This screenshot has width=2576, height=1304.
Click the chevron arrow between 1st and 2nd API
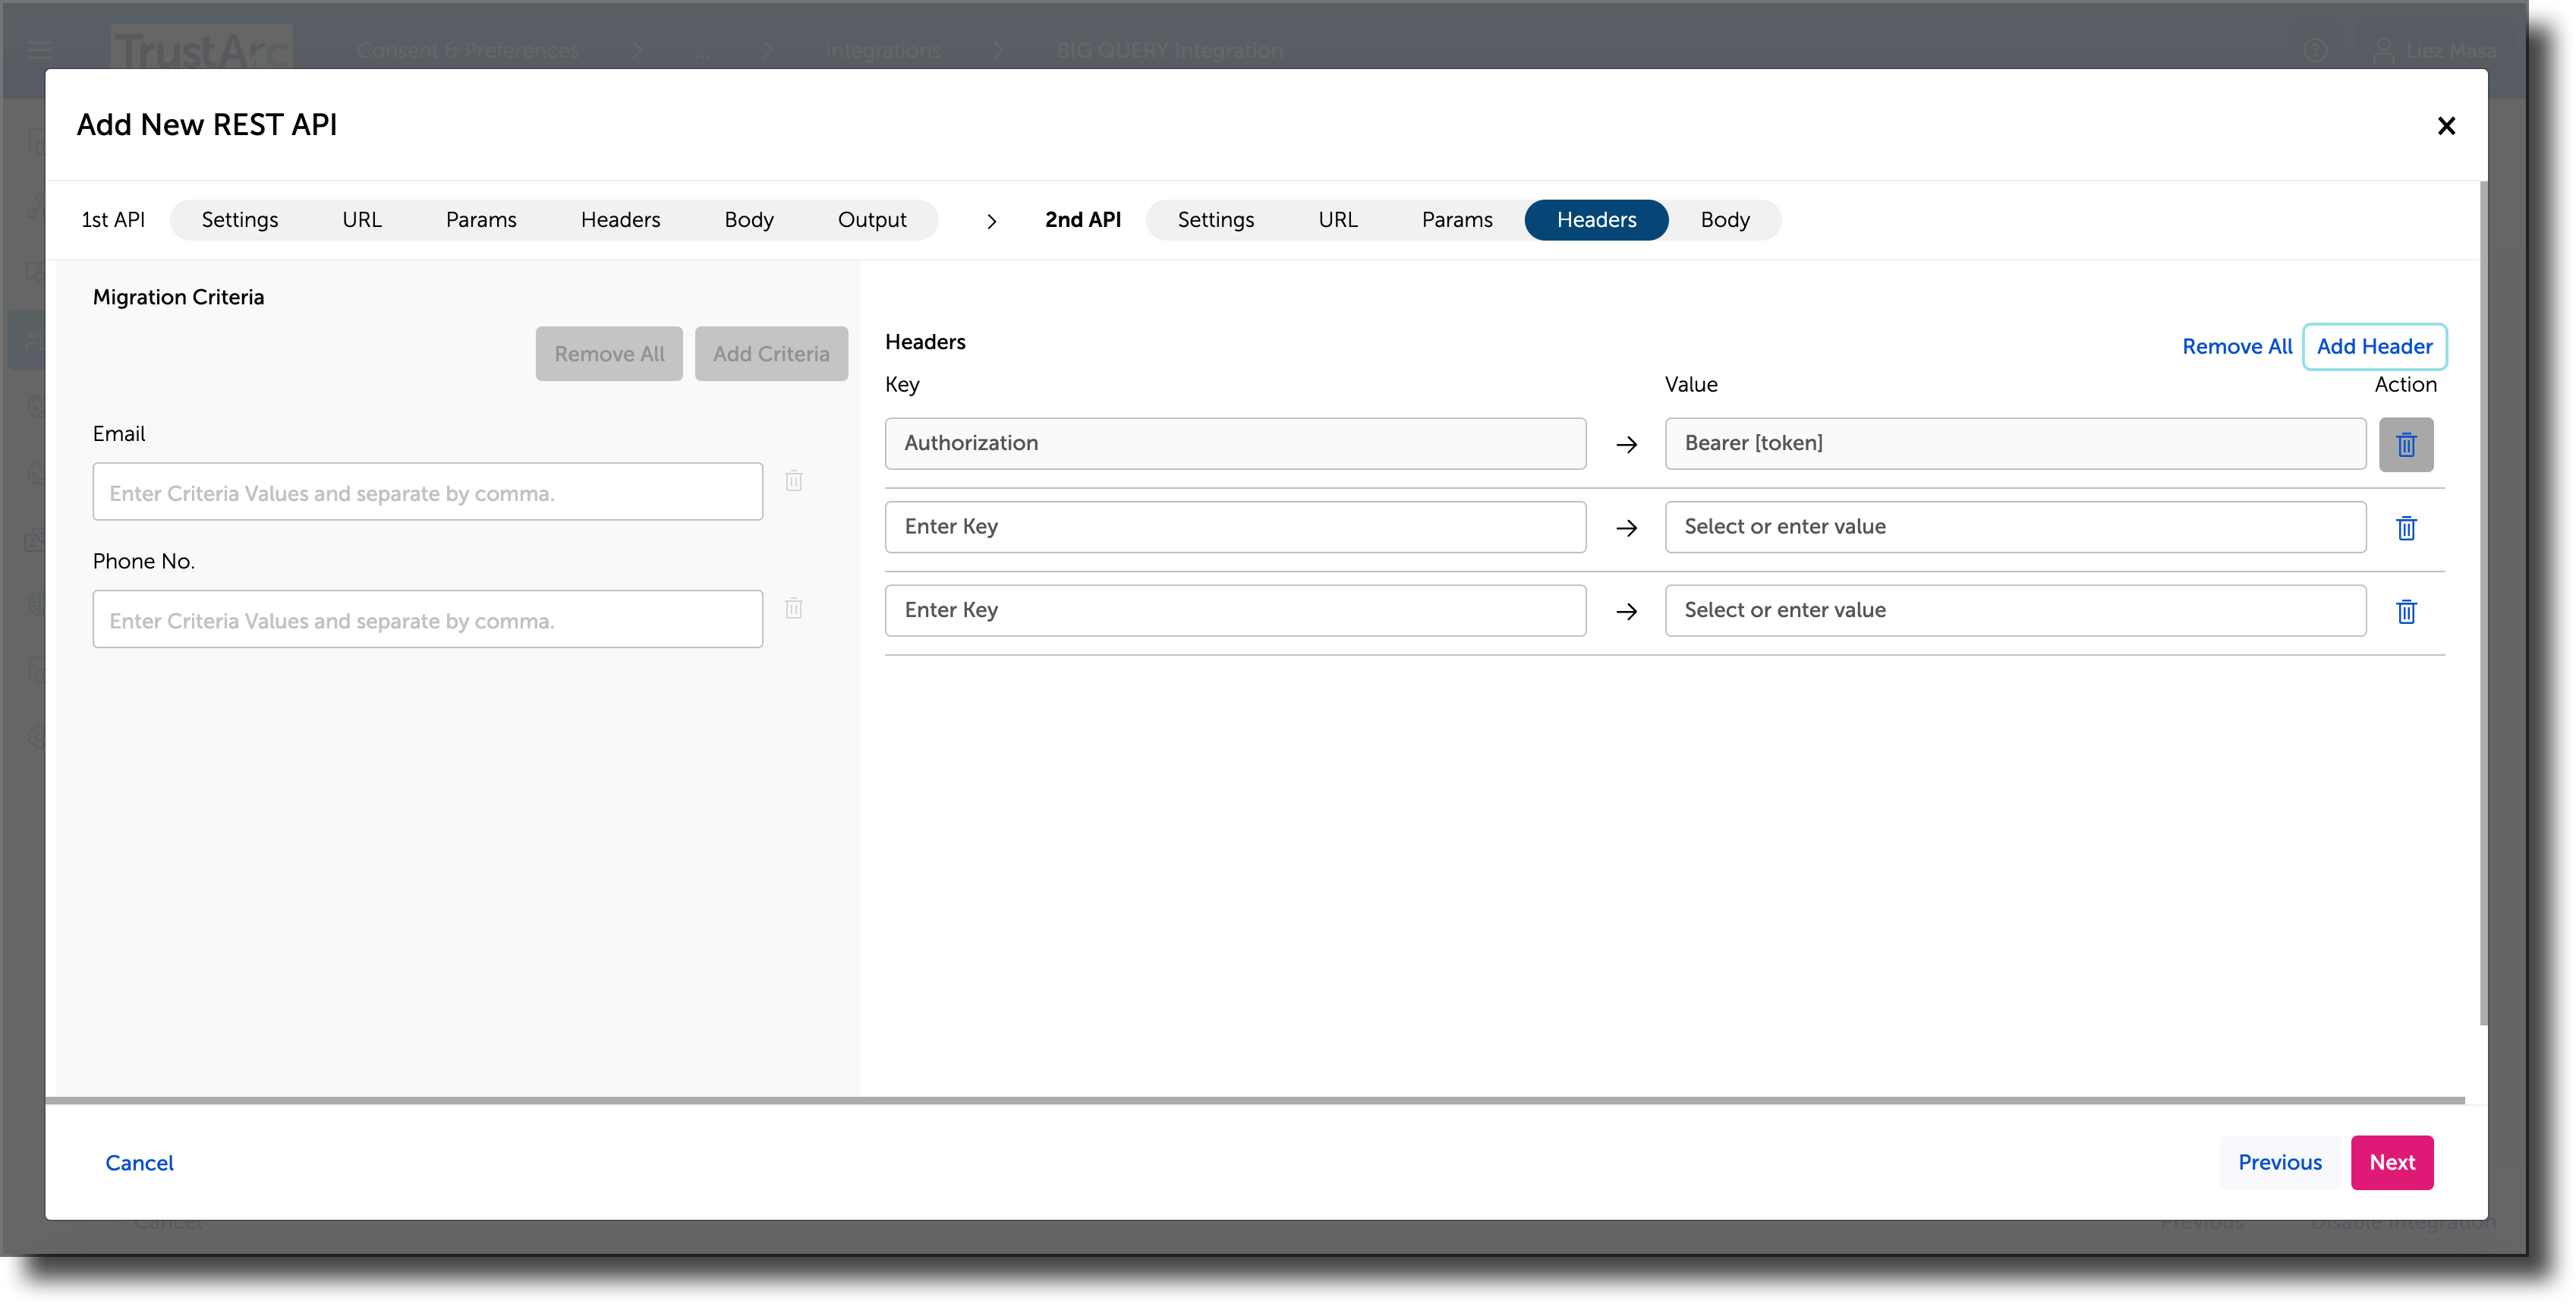coord(991,221)
